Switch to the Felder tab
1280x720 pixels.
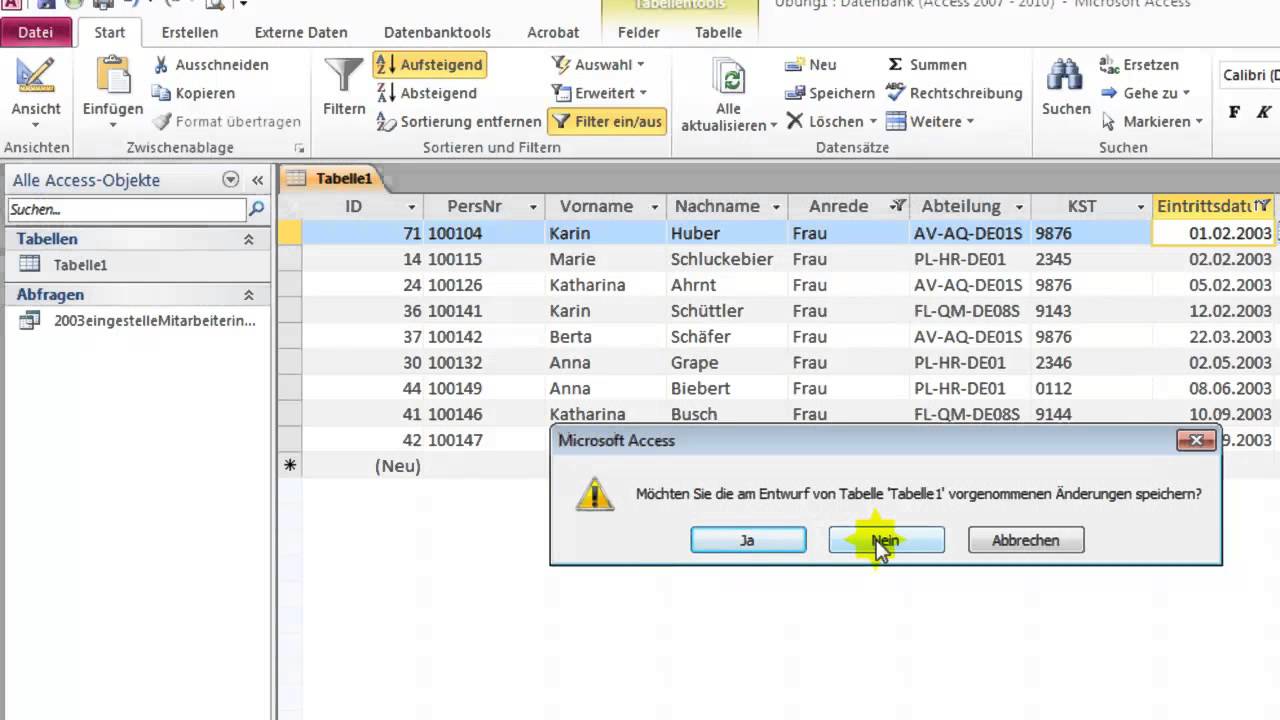click(639, 32)
